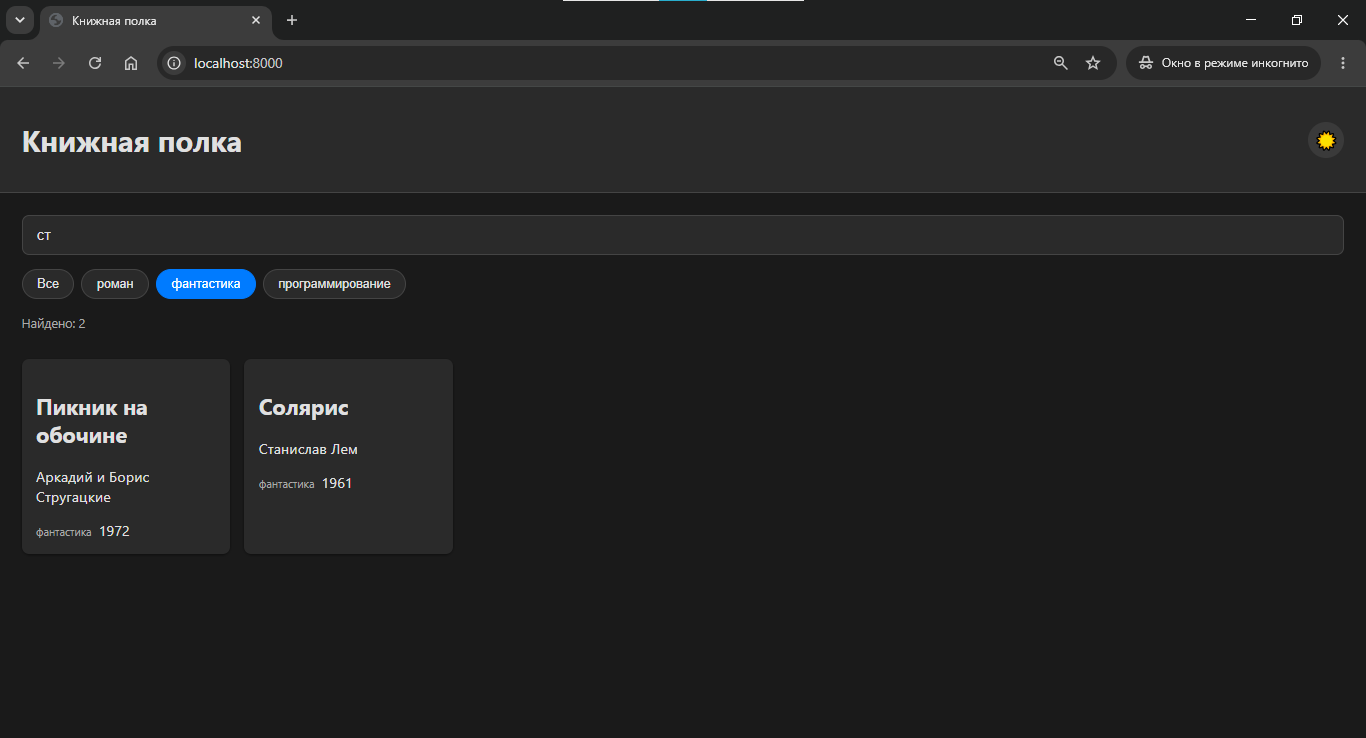Click author name Станислав Лем
The width and height of the screenshot is (1366, 738).
tap(308, 449)
